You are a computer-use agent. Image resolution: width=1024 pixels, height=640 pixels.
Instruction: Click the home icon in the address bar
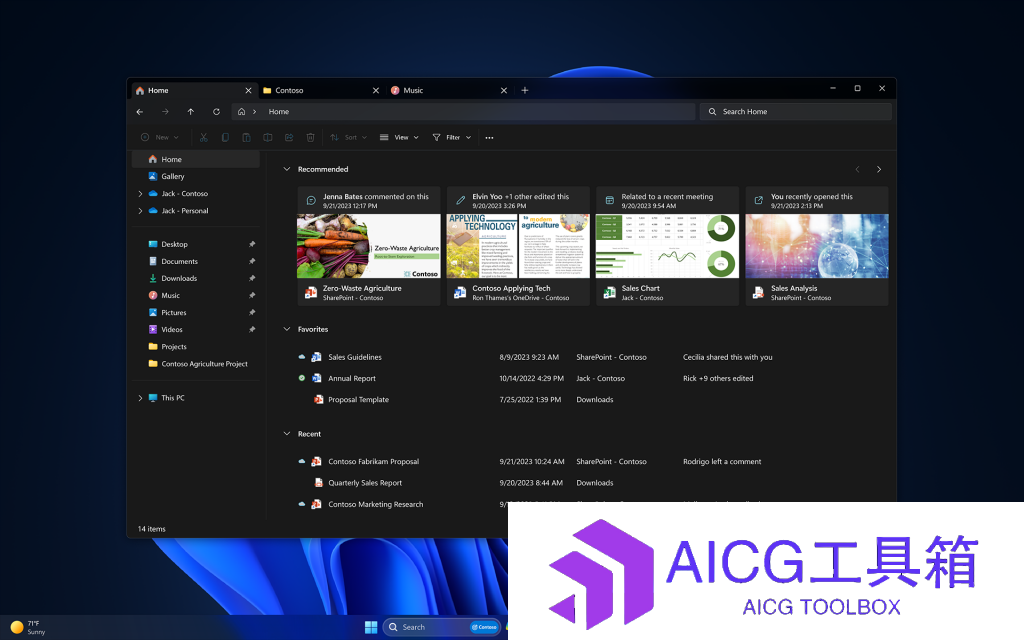242,112
